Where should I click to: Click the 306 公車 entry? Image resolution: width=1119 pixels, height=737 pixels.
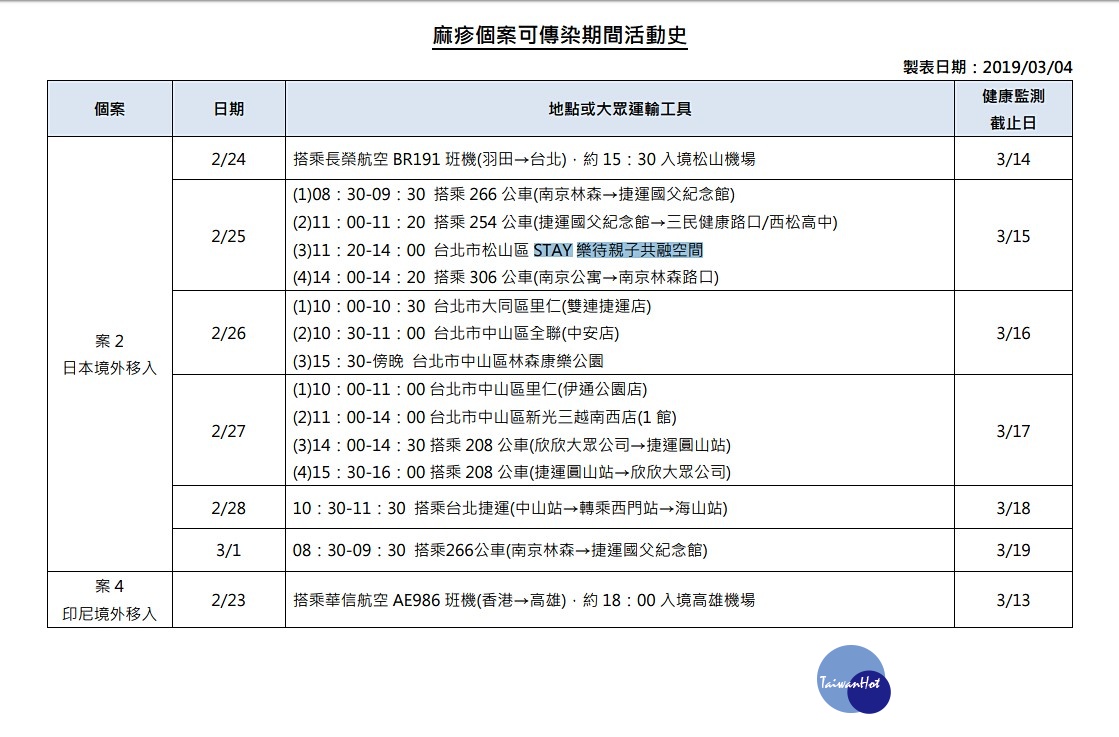click(x=505, y=277)
